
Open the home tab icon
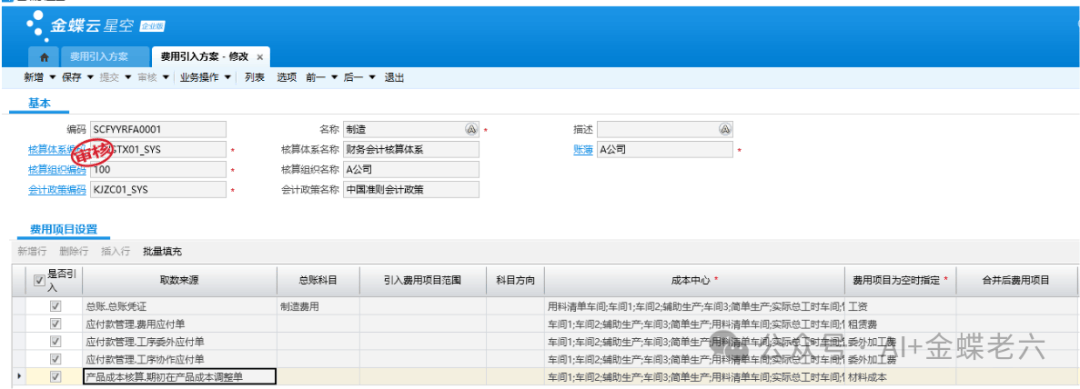click(x=44, y=57)
